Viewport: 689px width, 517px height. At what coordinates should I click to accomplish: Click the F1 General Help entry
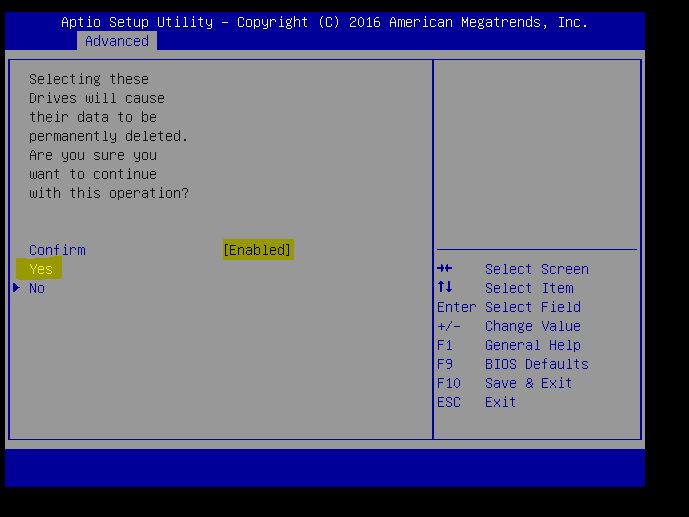[x=509, y=345]
